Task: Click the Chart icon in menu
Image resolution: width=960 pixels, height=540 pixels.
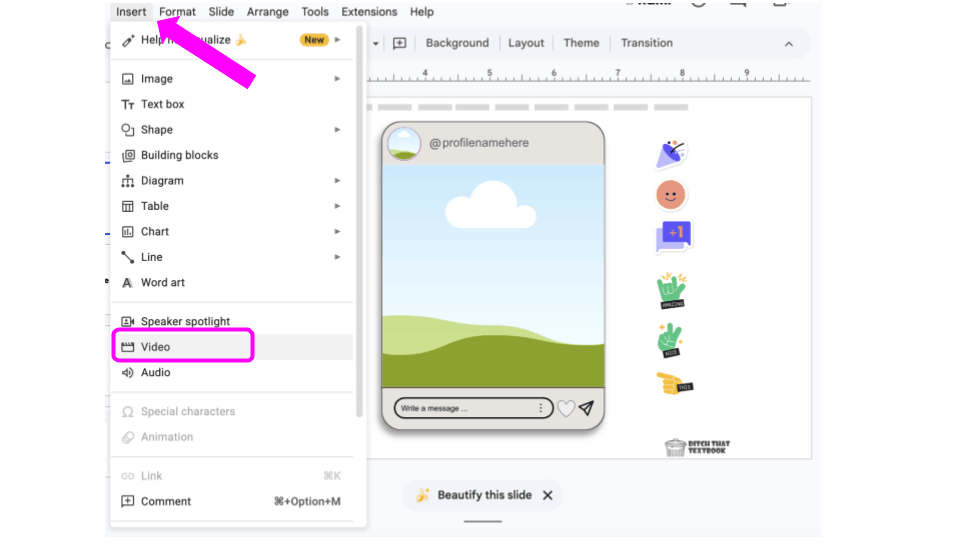Action: pos(127,232)
